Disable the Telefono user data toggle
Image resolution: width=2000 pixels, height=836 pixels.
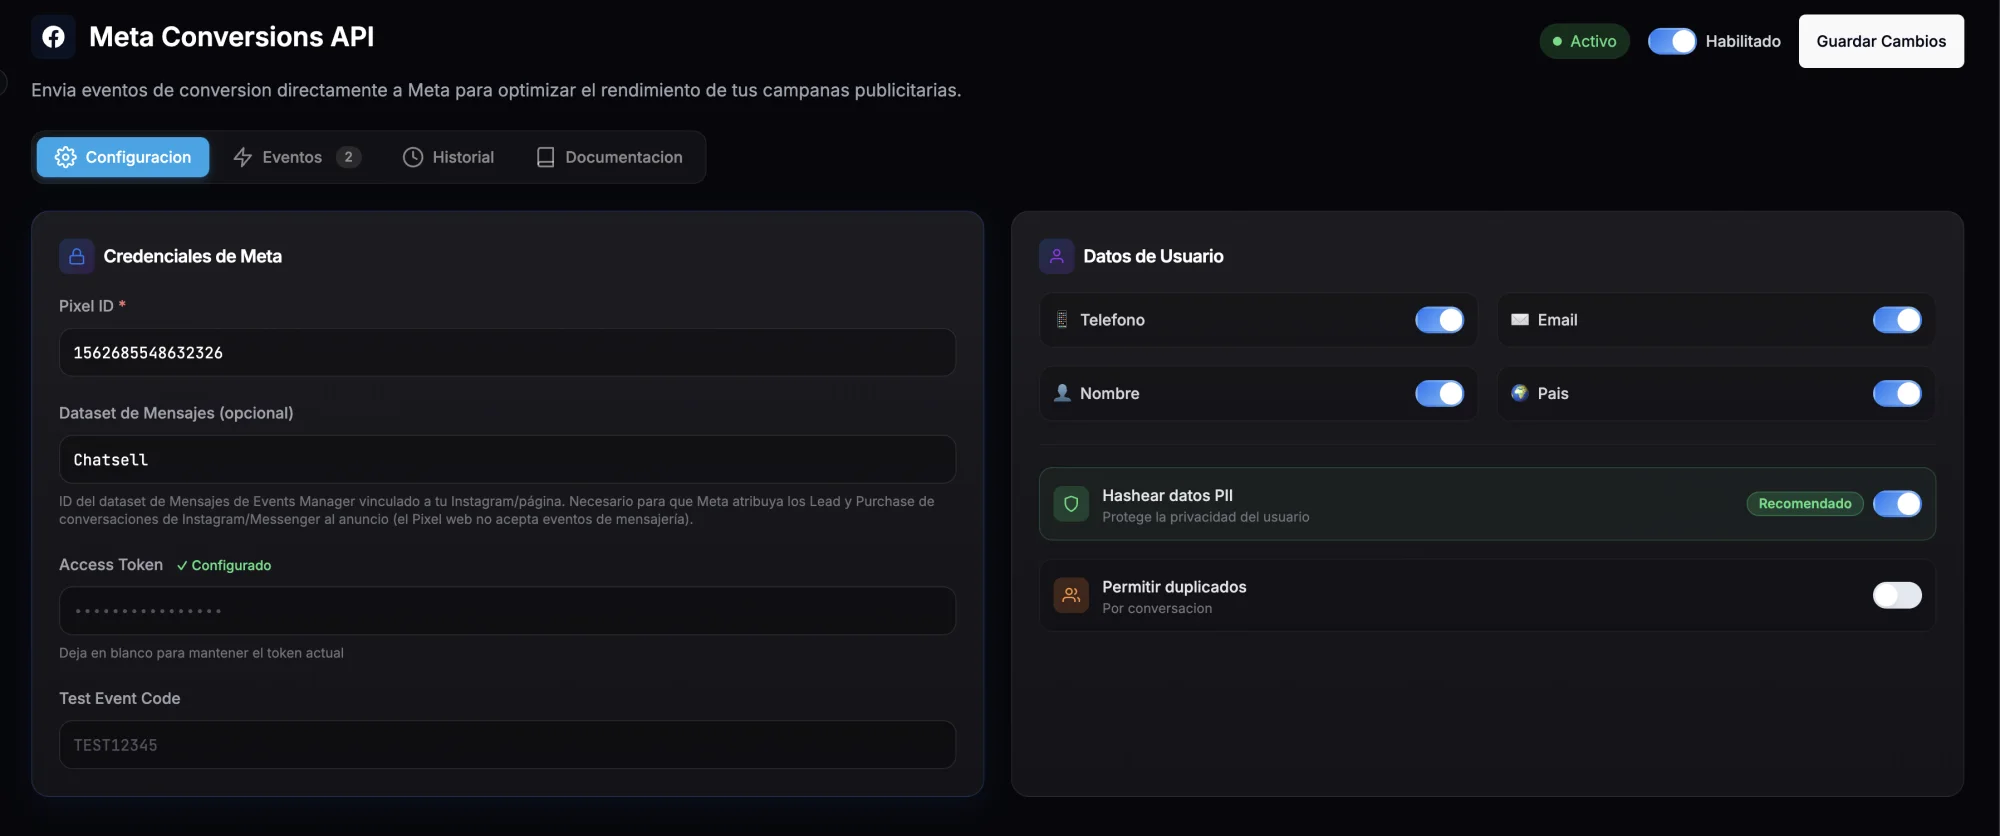[1439, 320]
